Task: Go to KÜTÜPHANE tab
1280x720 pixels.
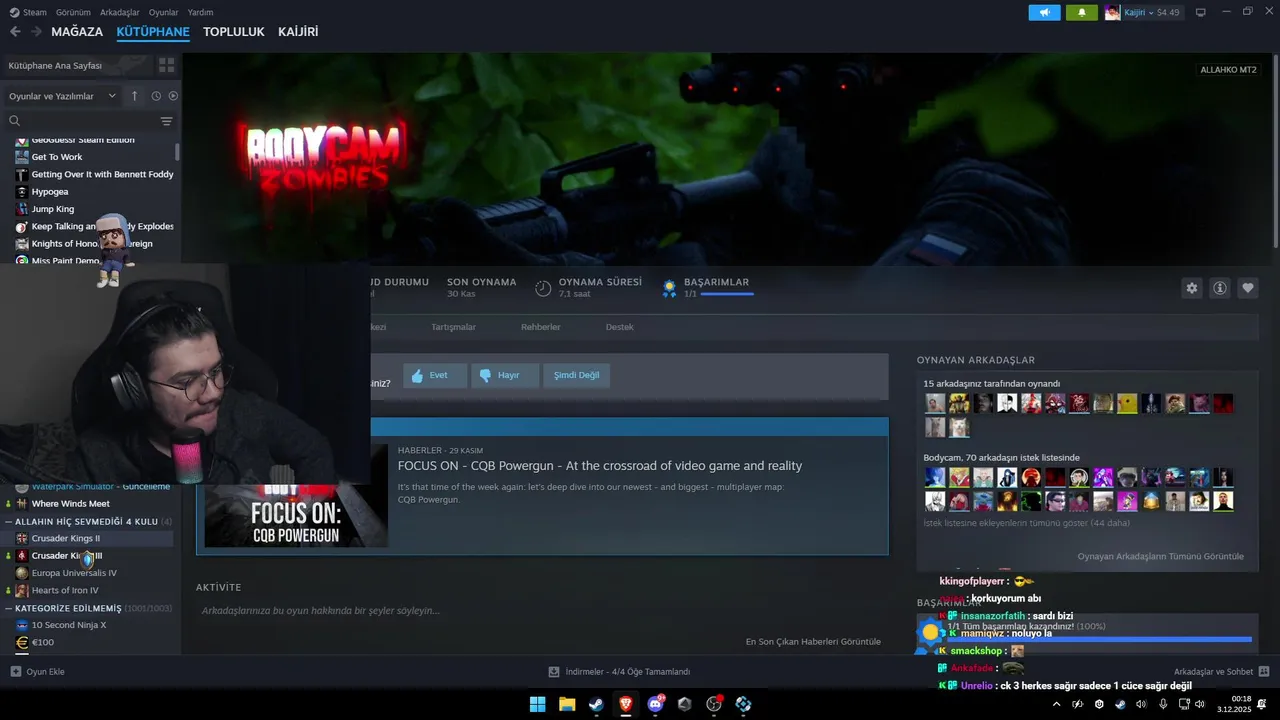Action: (153, 32)
